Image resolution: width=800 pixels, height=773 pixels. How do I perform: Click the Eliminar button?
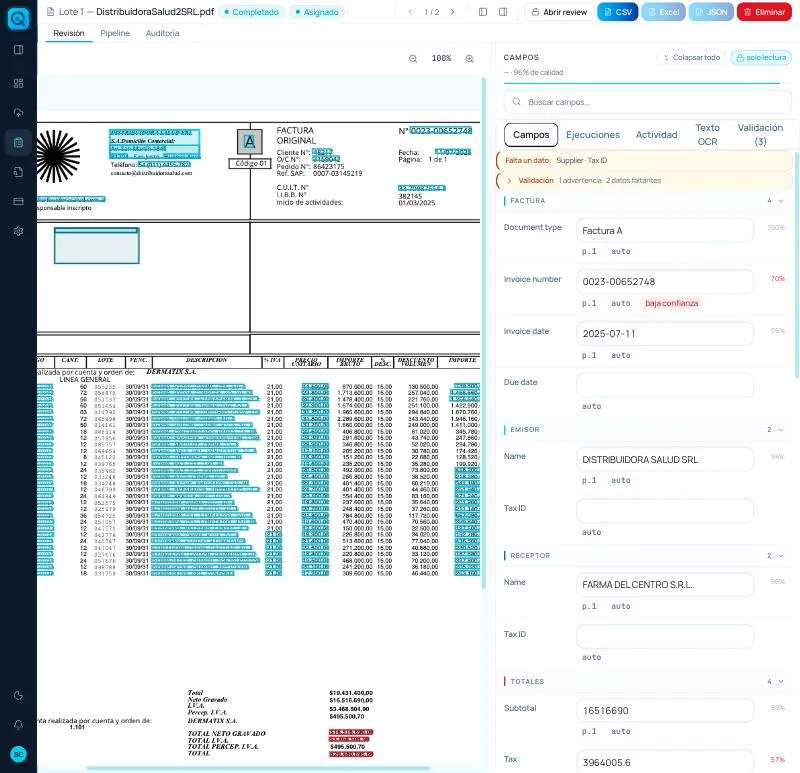pyautogui.click(x=764, y=12)
